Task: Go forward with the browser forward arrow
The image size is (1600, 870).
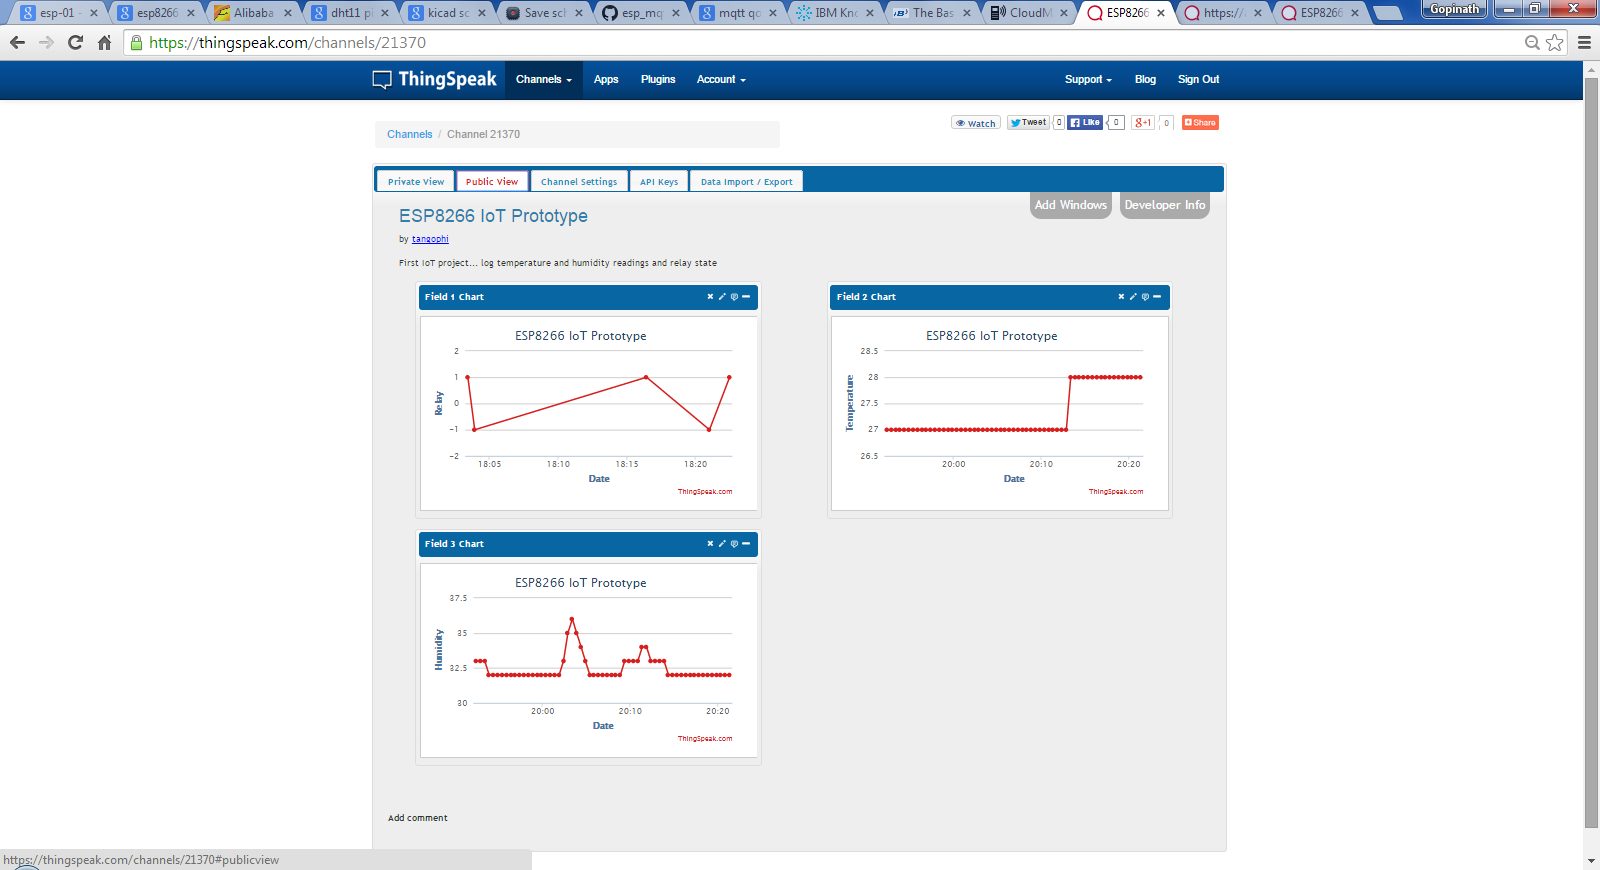Action: (x=46, y=43)
